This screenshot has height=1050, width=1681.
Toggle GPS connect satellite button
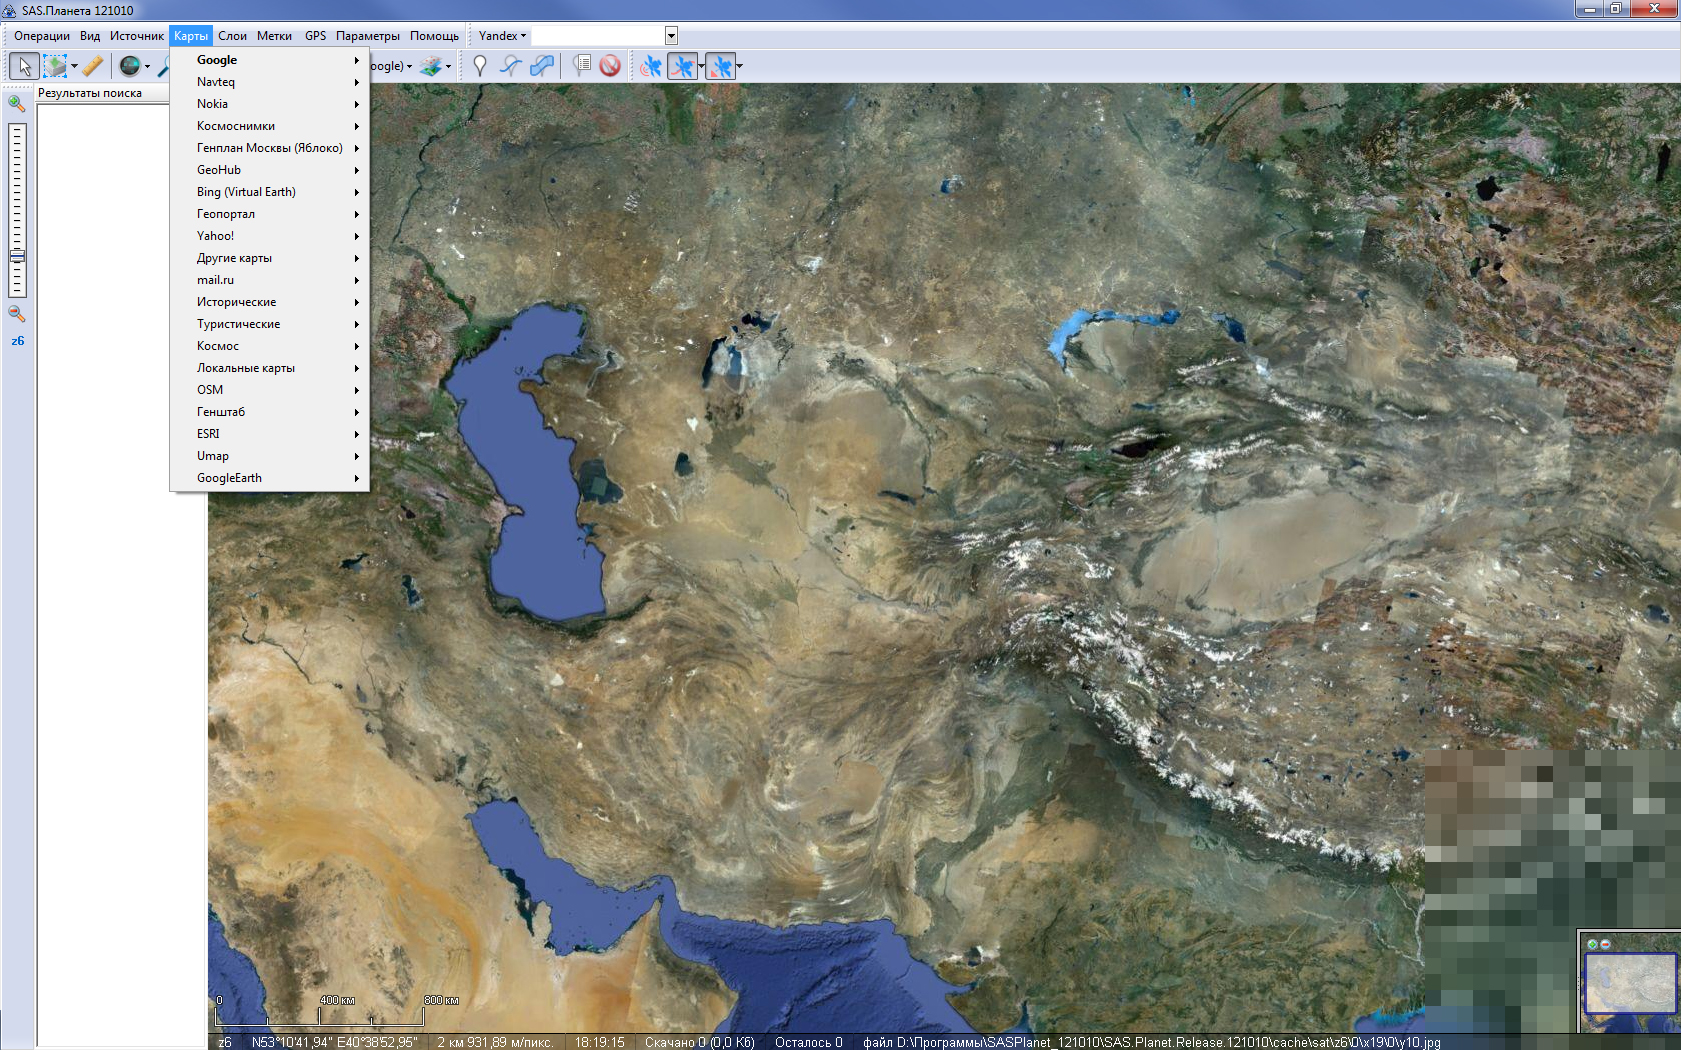tap(651, 66)
